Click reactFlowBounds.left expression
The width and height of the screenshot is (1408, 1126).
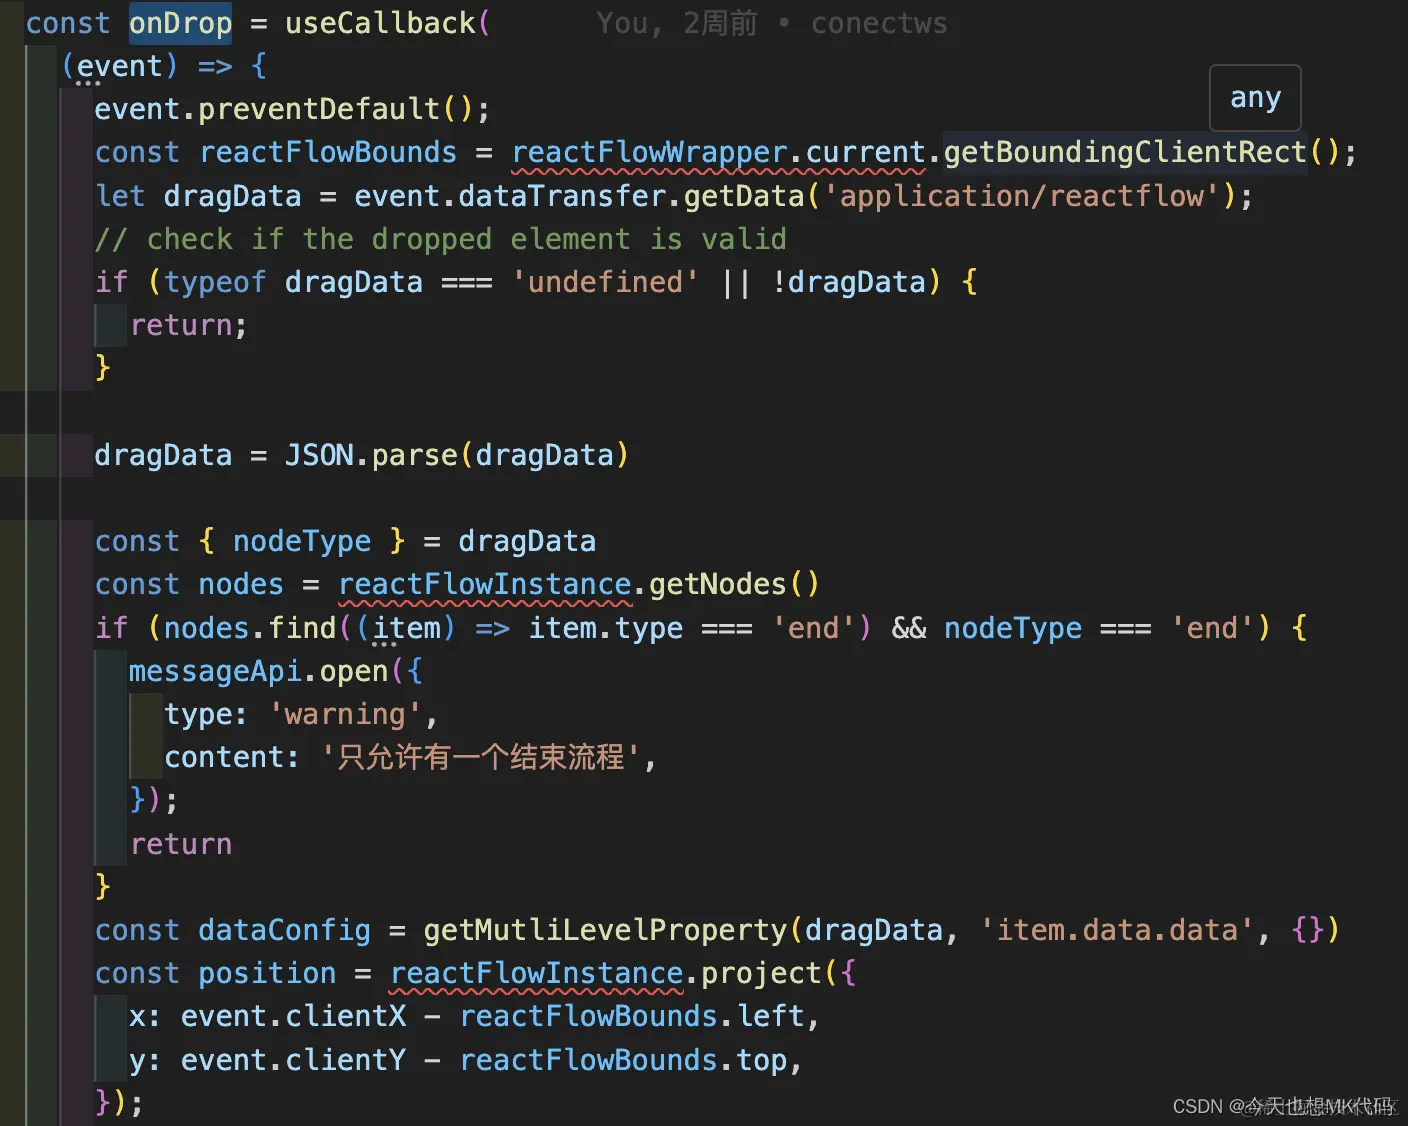tap(632, 1016)
